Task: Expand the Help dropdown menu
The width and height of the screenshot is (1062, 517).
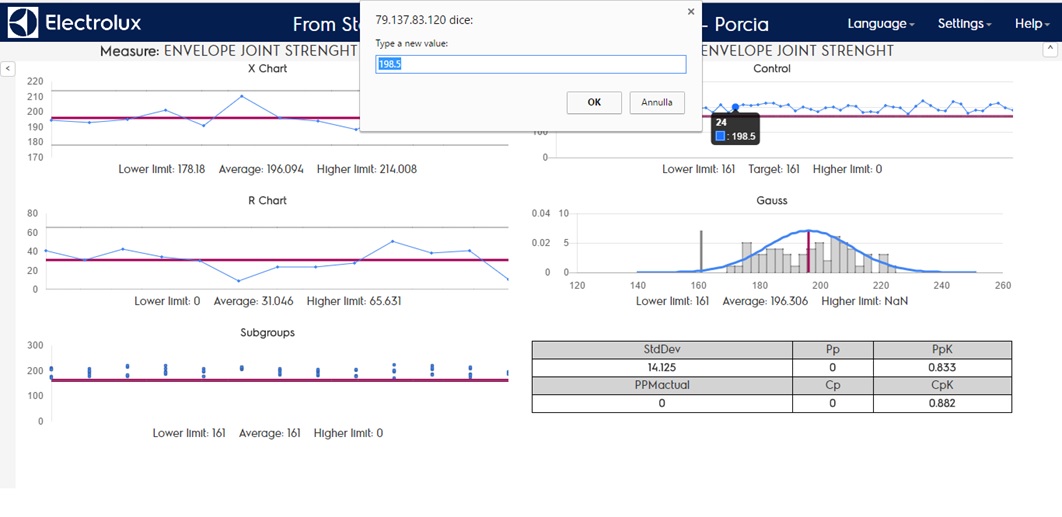Action: coord(1031,24)
